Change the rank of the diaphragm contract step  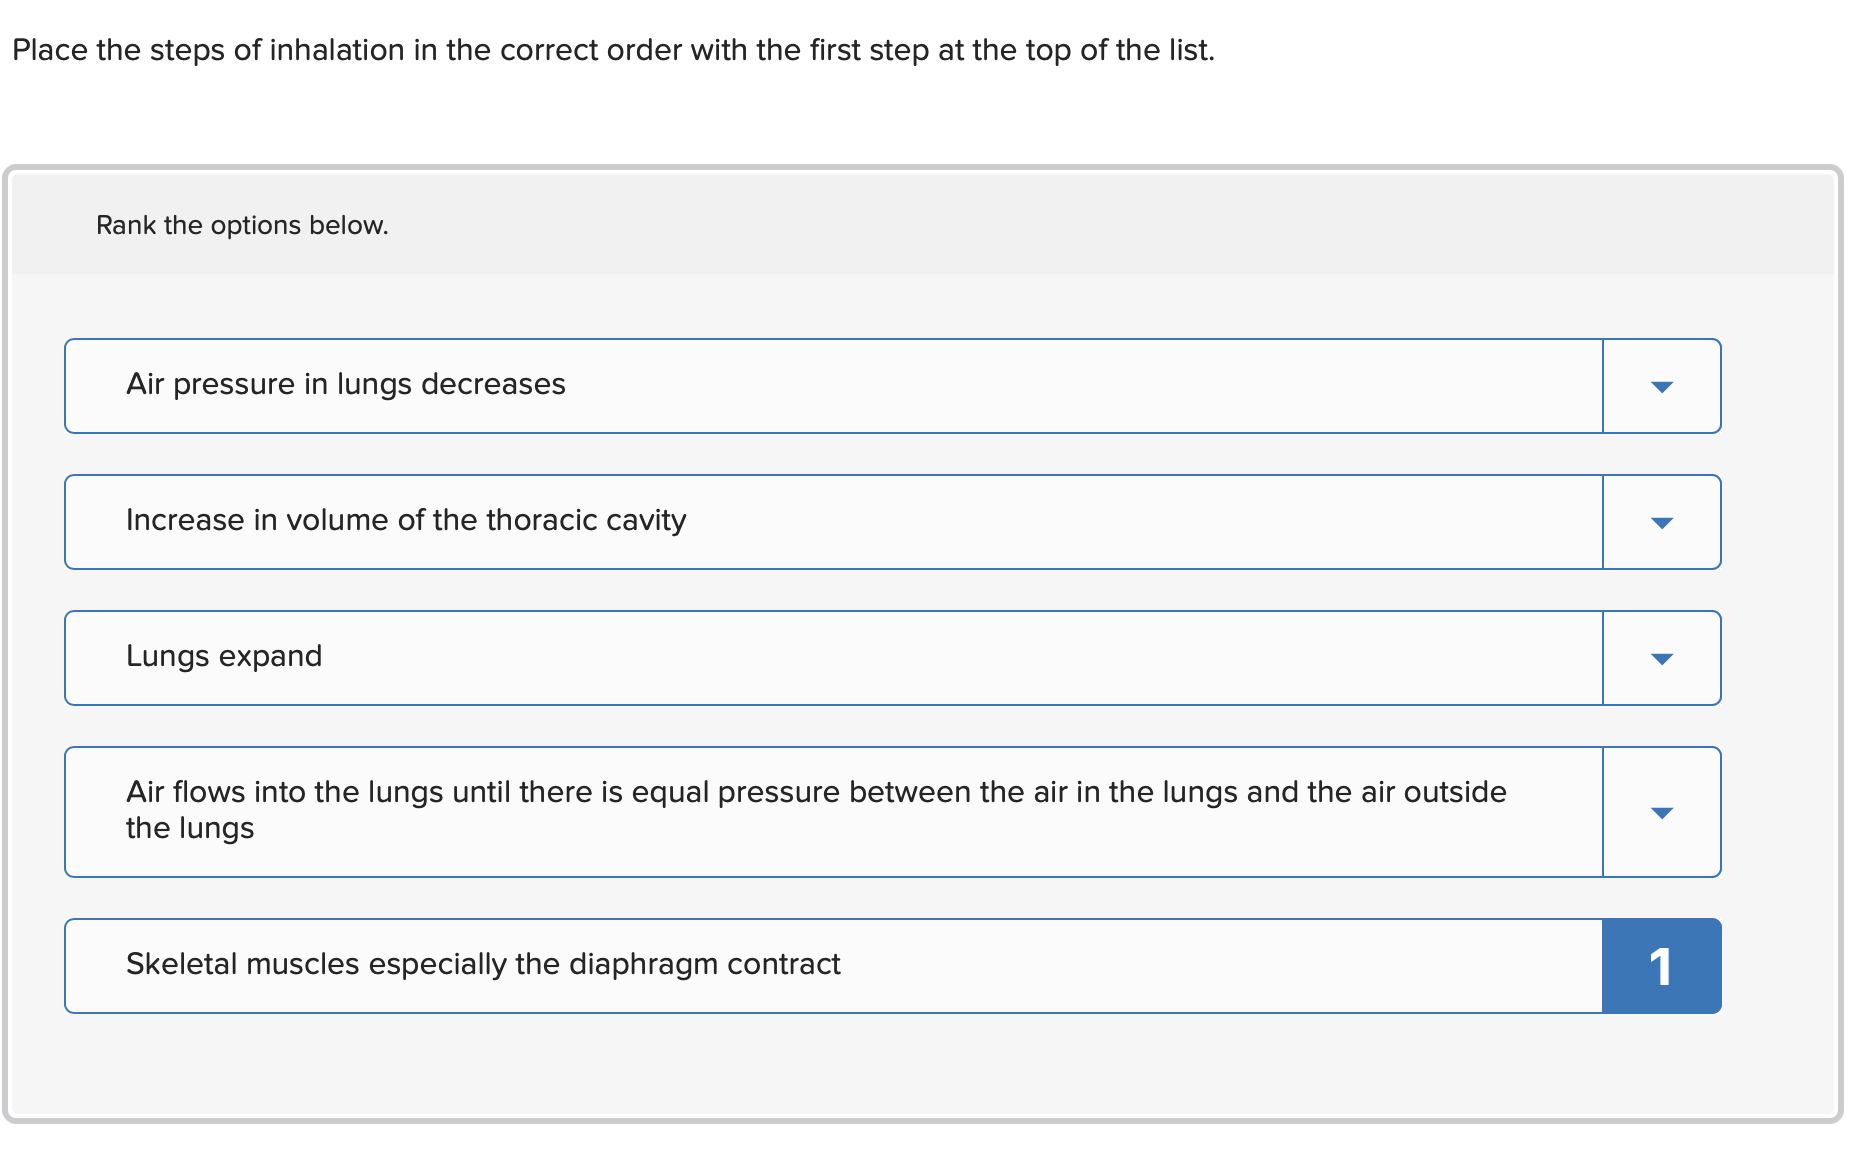(1661, 967)
